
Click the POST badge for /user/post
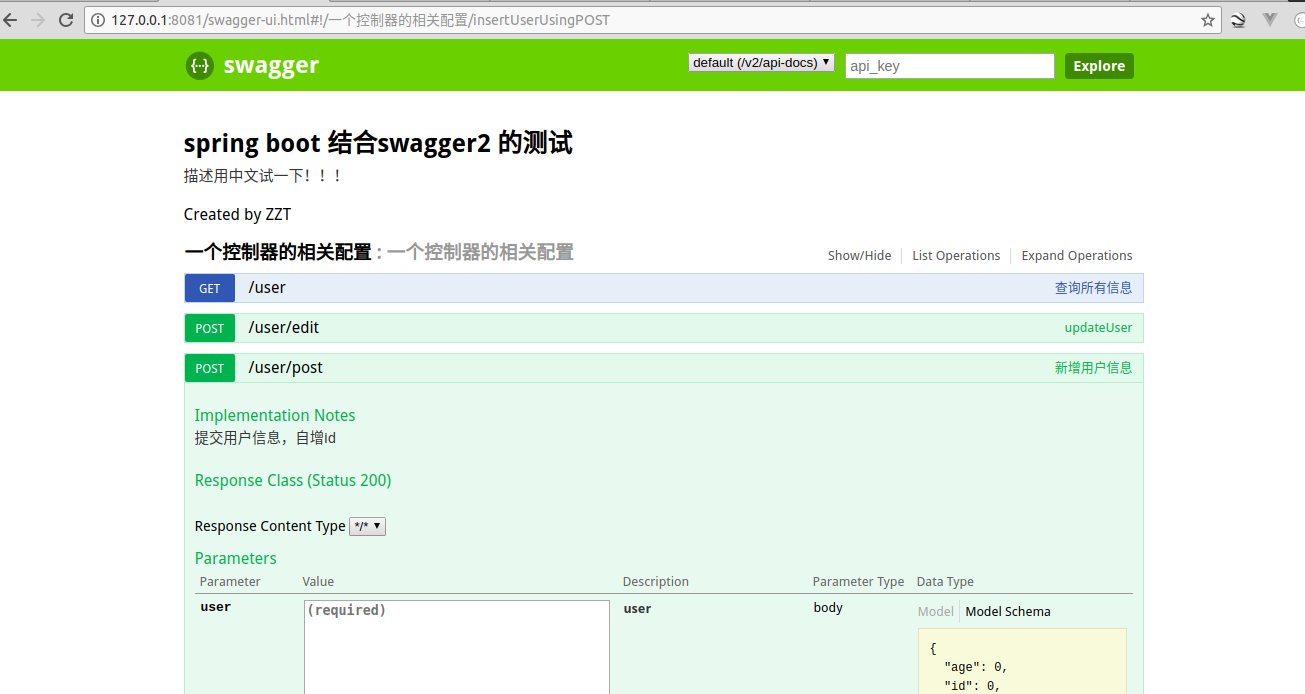(x=210, y=368)
